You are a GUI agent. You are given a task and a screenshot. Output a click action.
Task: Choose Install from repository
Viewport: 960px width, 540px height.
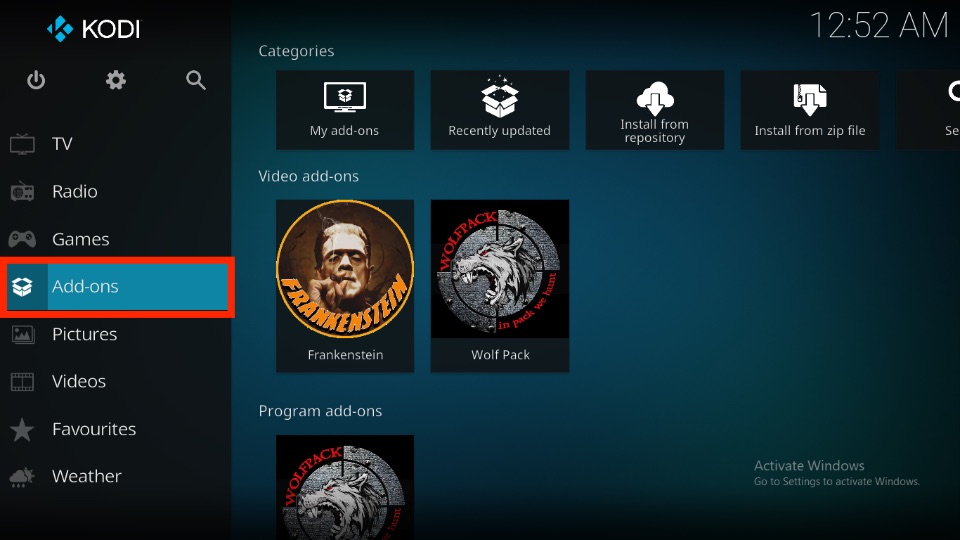pyautogui.click(x=654, y=110)
